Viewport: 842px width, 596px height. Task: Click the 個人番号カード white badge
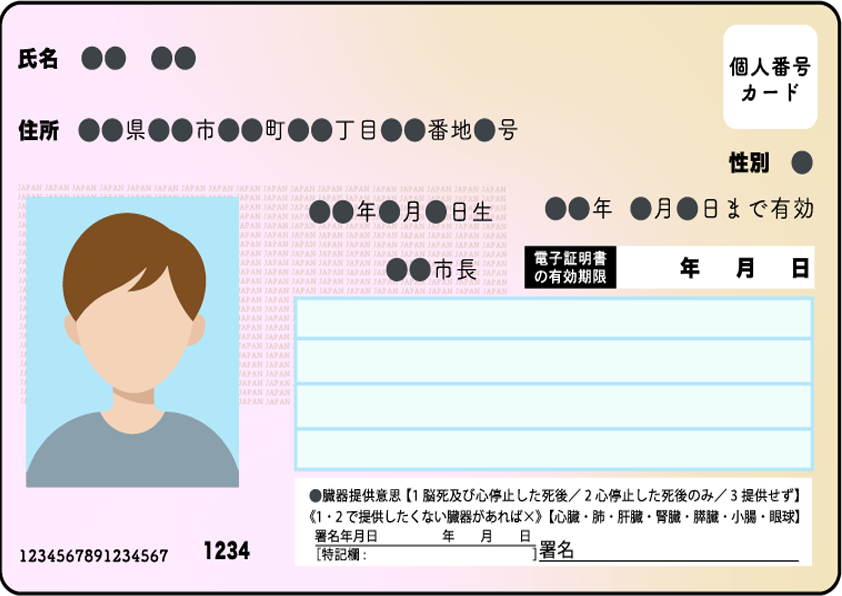pyautogui.click(x=770, y=79)
